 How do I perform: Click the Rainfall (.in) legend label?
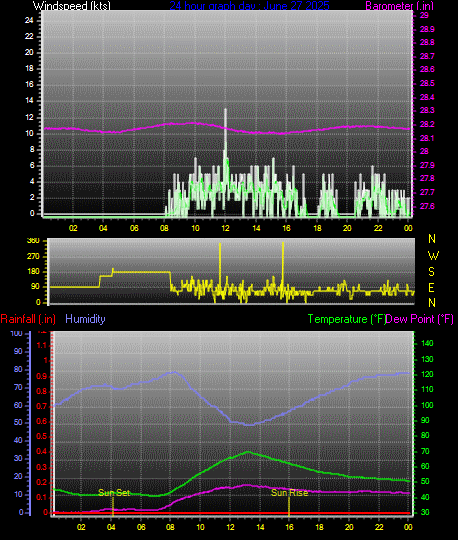pos(28,319)
